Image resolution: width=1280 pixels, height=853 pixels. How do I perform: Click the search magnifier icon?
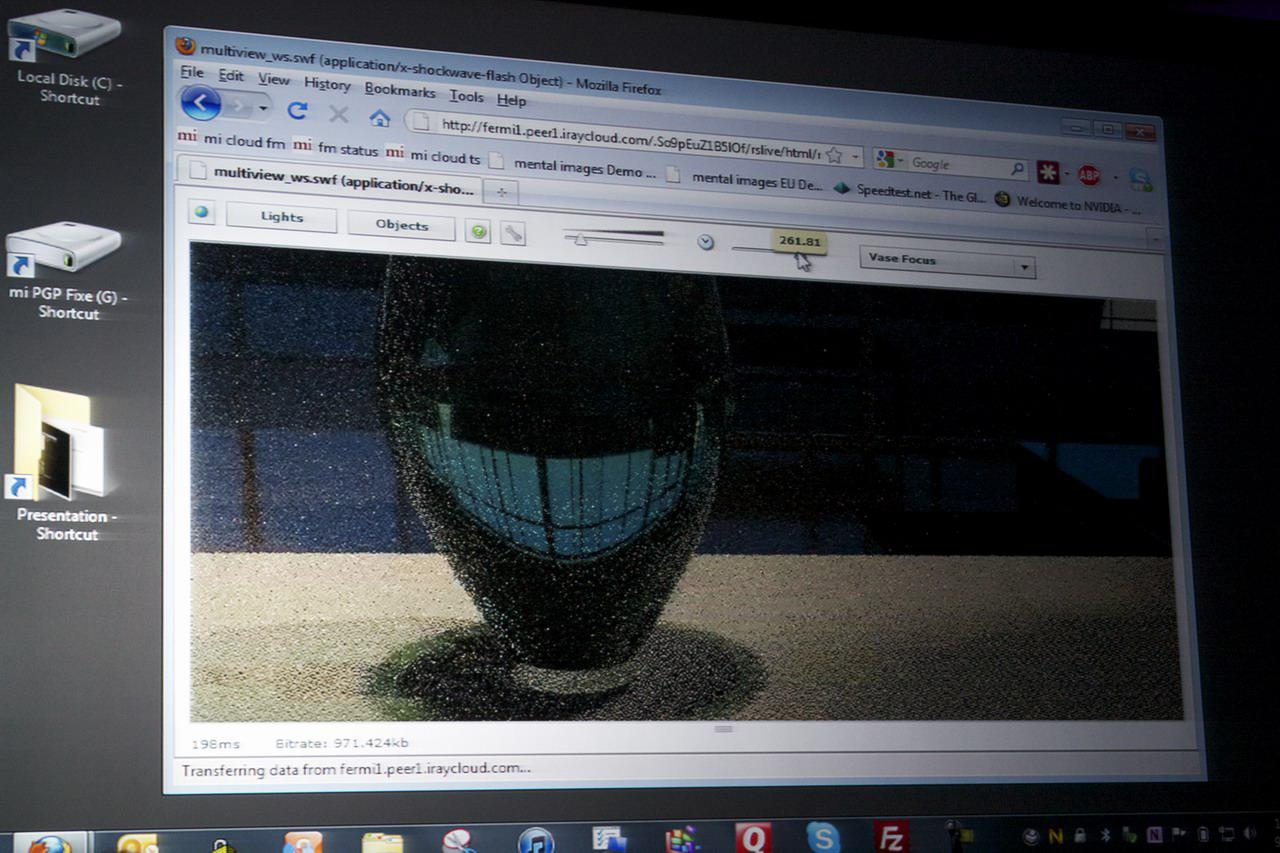(1017, 169)
